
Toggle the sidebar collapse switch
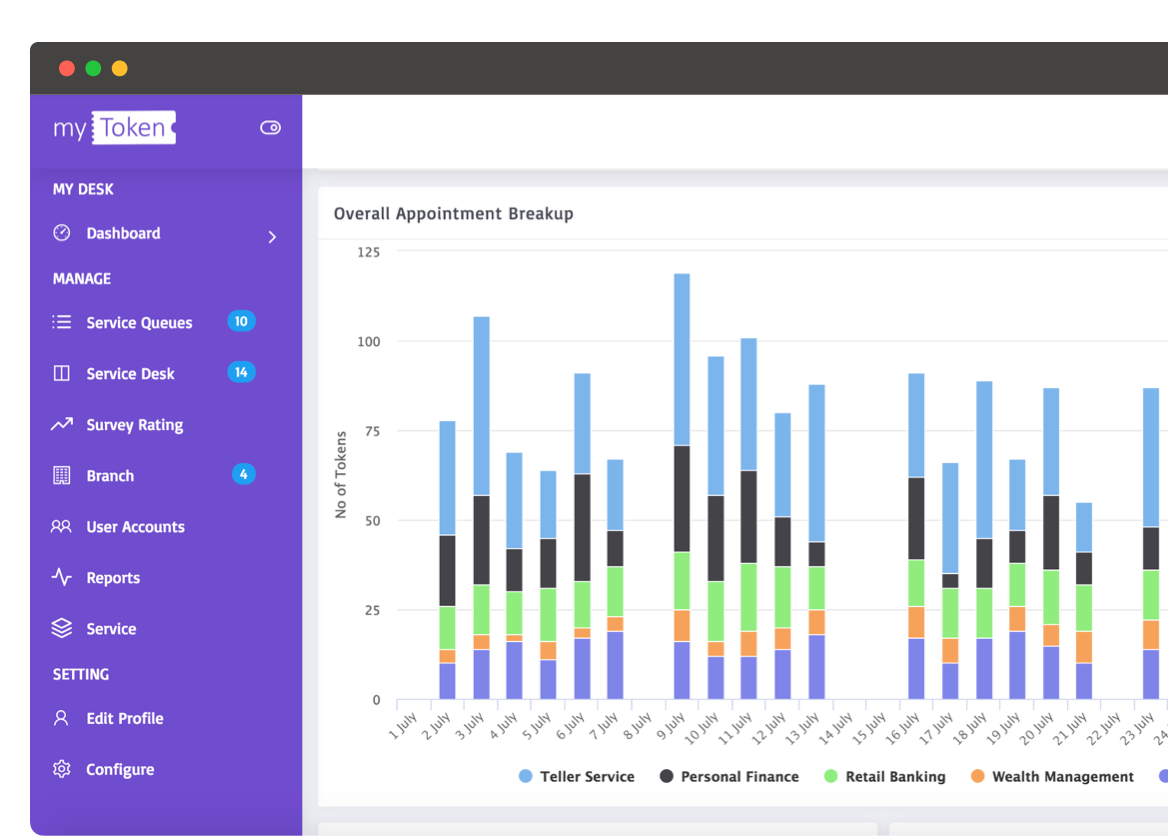click(x=270, y=127)
